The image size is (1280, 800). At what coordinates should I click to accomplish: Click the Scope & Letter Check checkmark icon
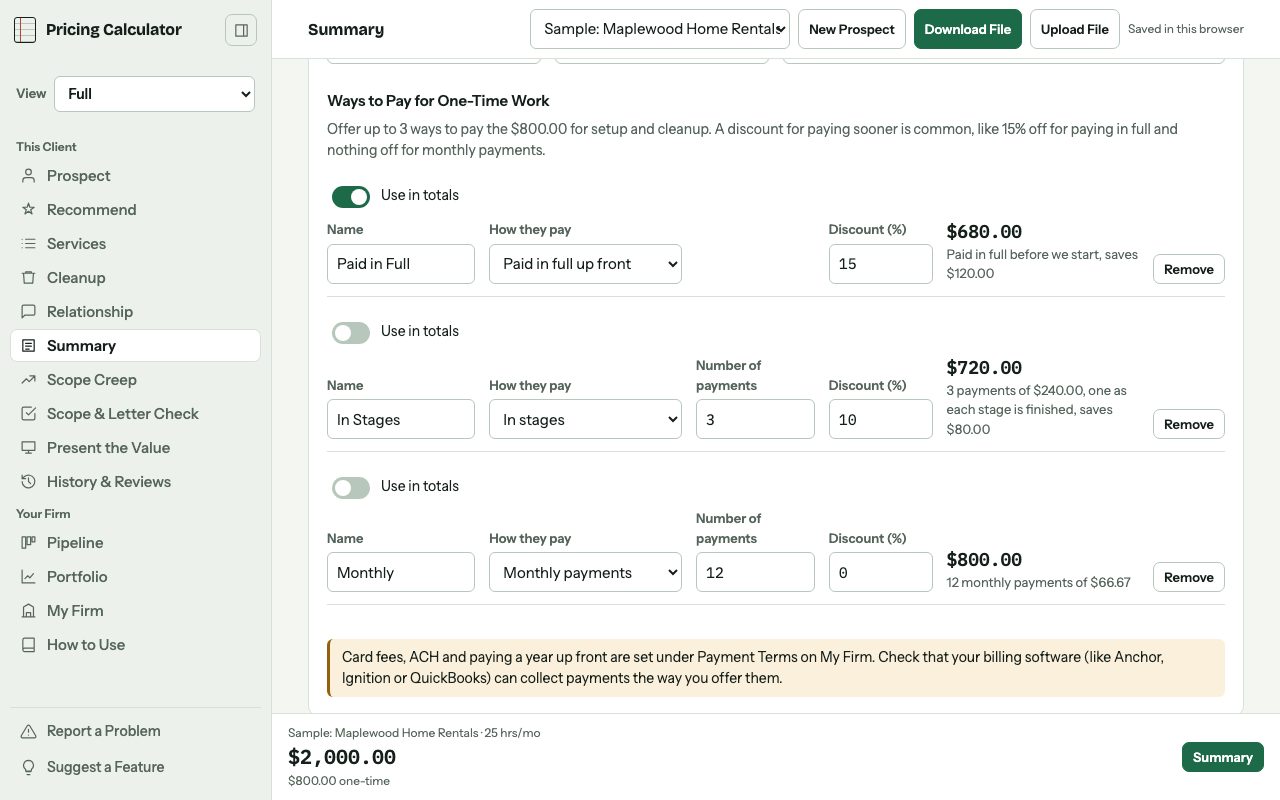click(x=28, y=414)
